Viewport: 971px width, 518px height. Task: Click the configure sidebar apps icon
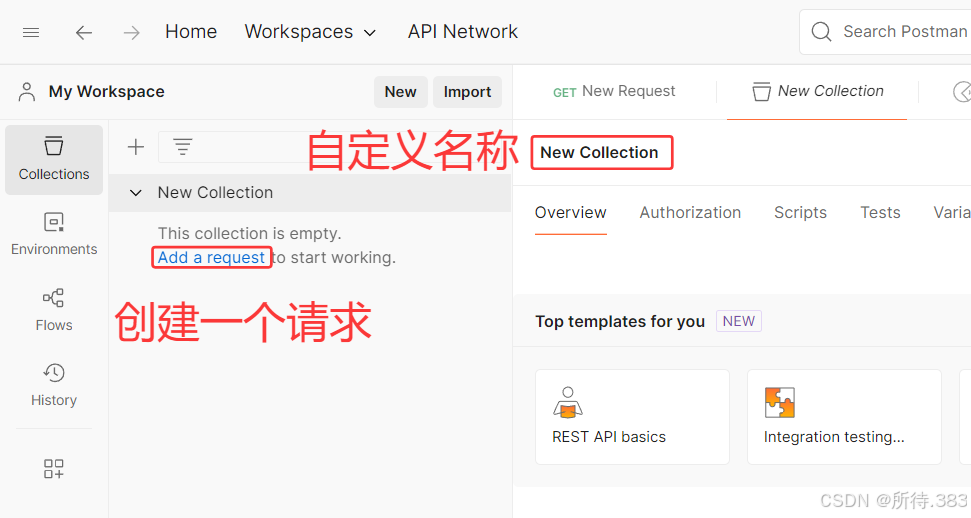point(54,468)
